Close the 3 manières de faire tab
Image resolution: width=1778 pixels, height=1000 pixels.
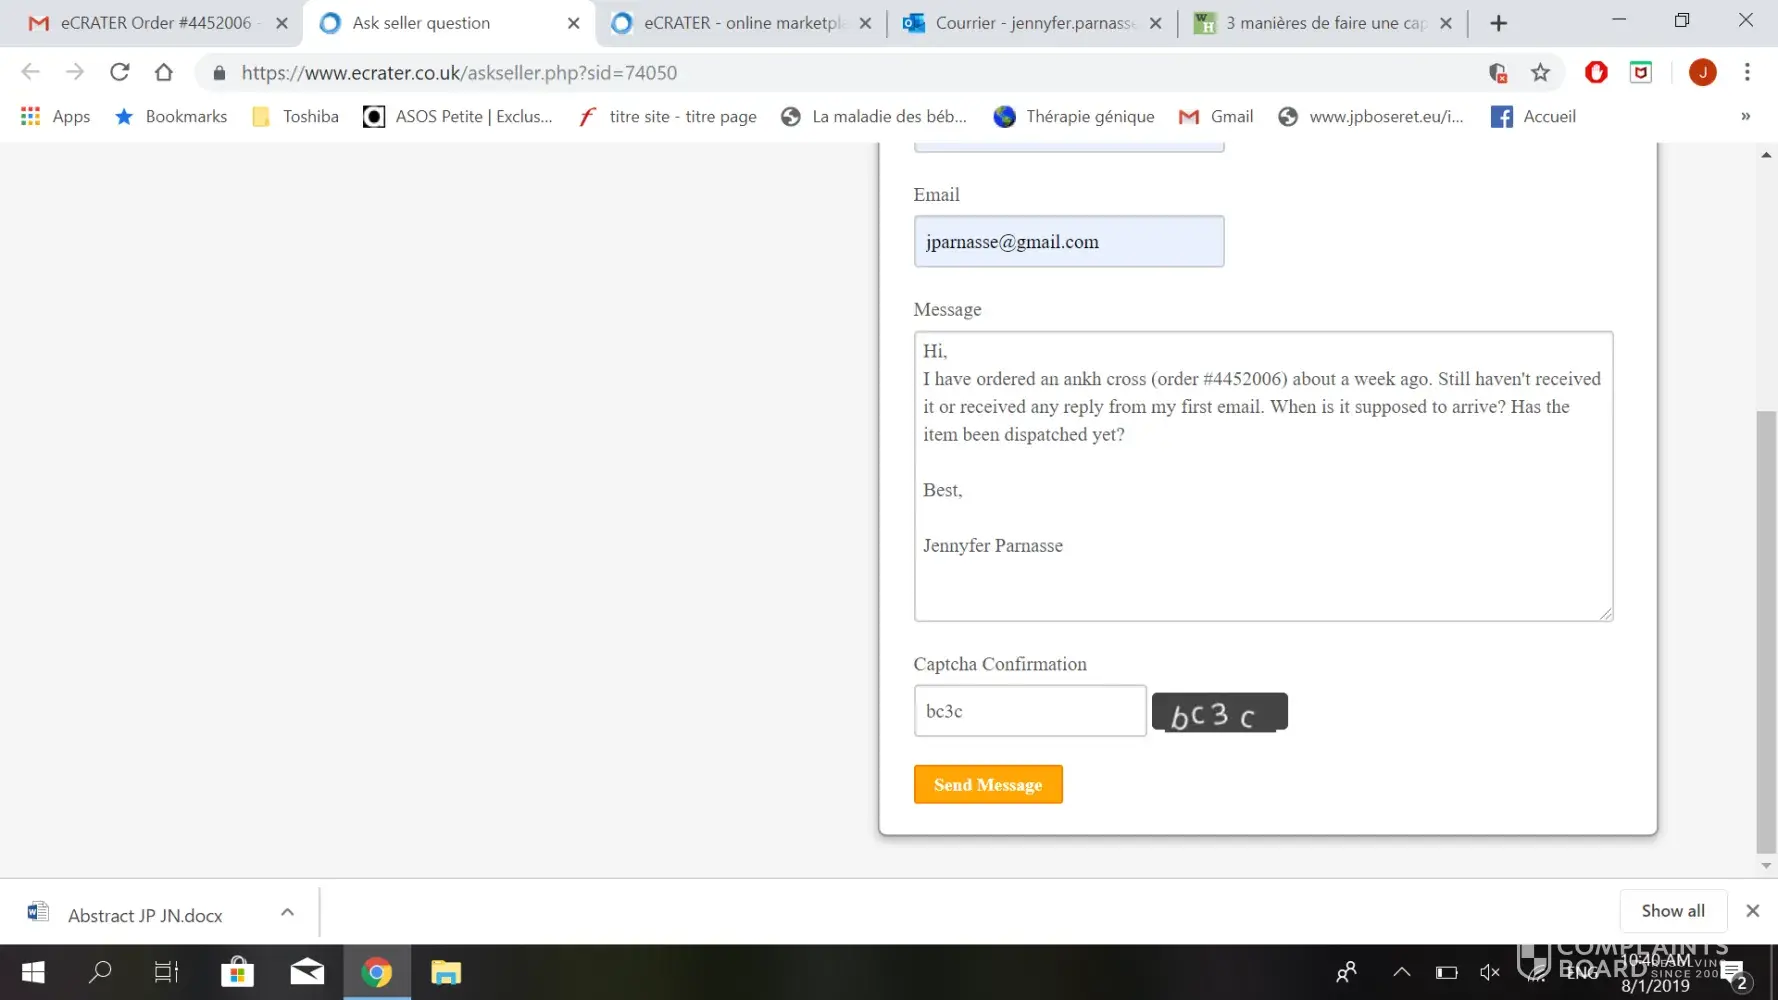click(x=1445, y=23)
